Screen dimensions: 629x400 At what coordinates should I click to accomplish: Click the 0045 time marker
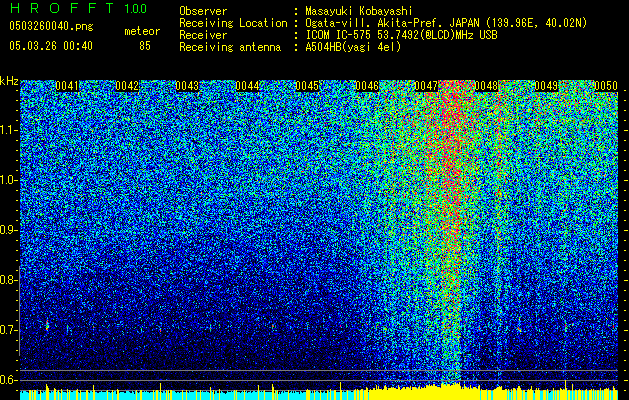307,86
